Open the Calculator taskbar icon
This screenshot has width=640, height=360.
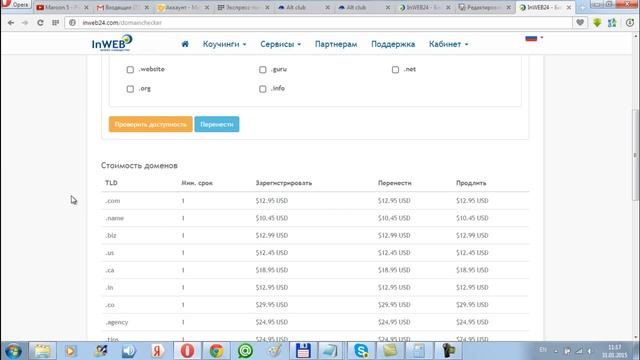(419, 351)
